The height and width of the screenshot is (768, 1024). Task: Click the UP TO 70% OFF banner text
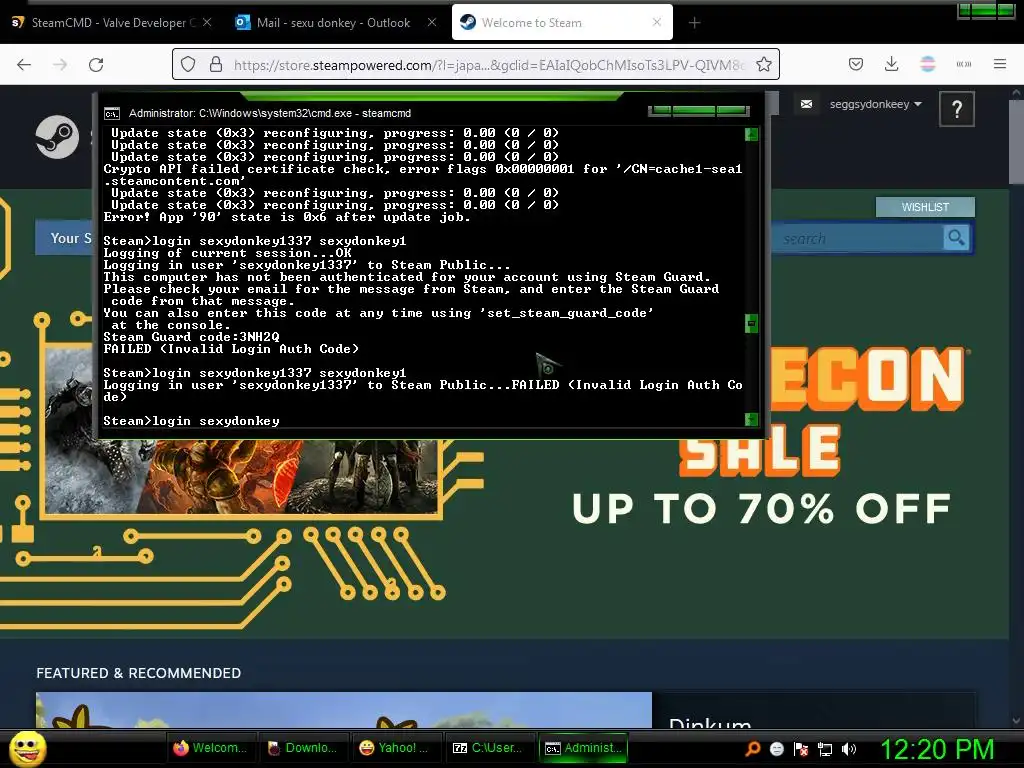coord(761,509)
